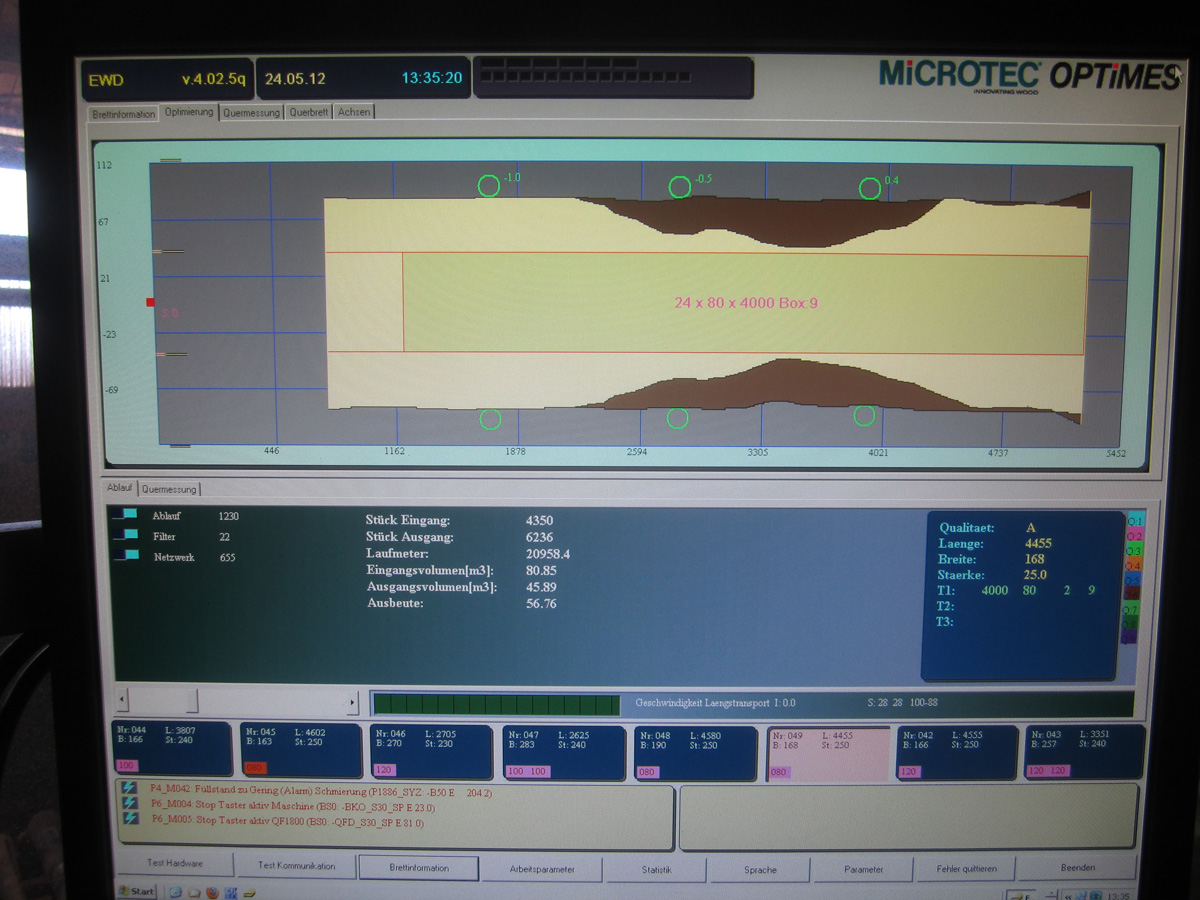The image size is (1200, 900).
Task: Click the green circle marker labeled -1.0
Action: coord(488,186)
